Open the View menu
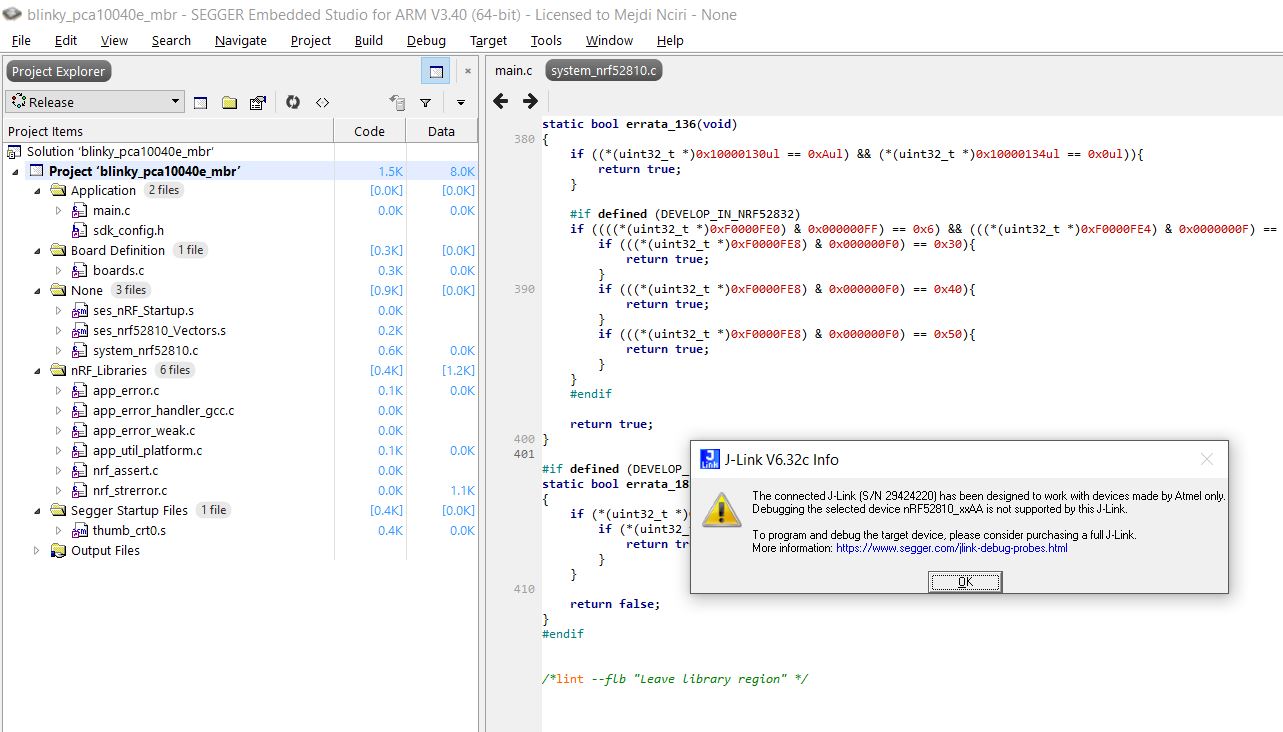1283x732 pixels. click(x=114, y=40)
